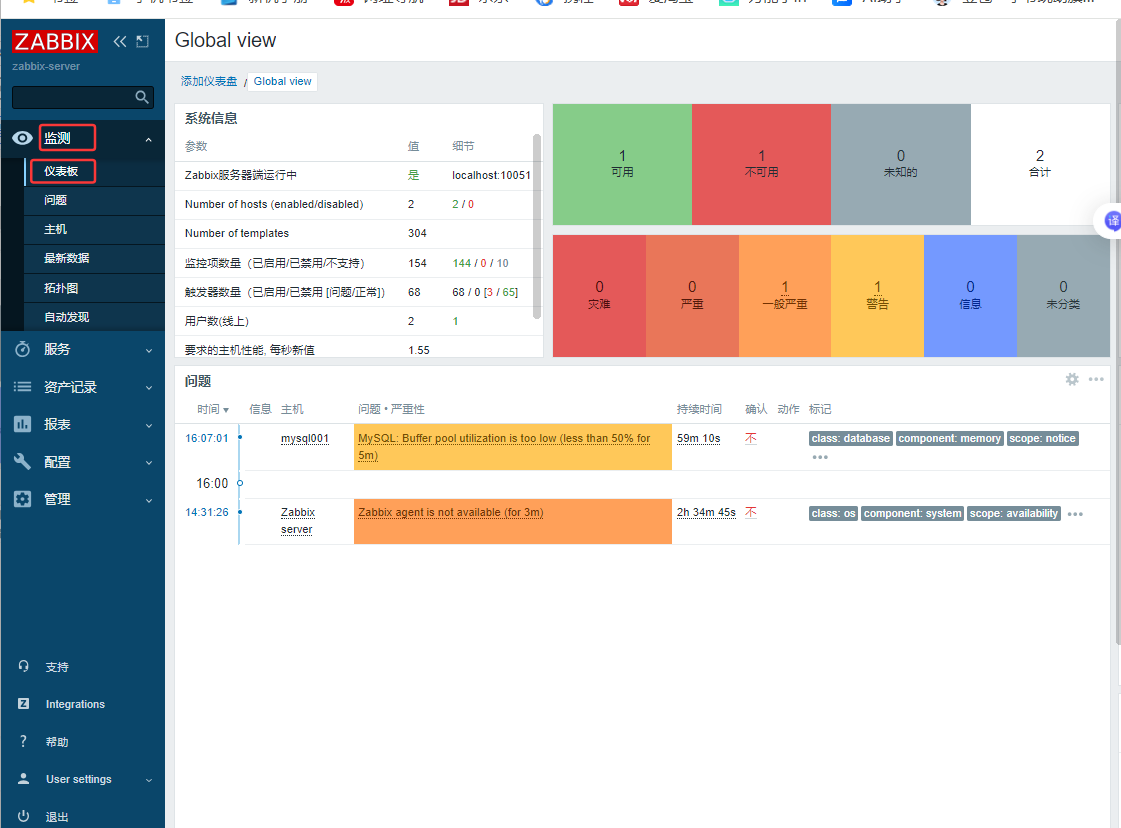The height and width of the screenshot is (828, 1121).
Task: Toggle sidebar hide mode icon
Action: [142, 41]
